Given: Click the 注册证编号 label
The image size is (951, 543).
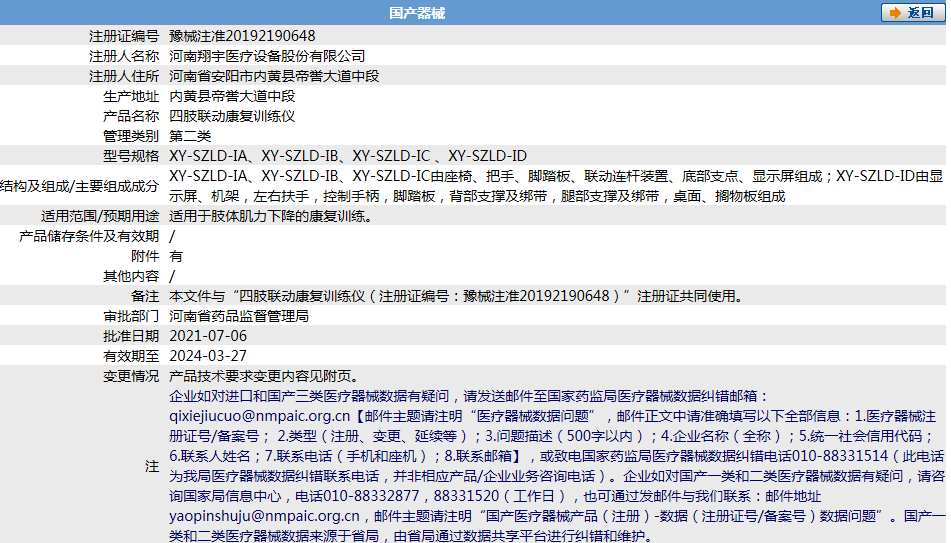Looking at the screenshot, I should (124, 36).
